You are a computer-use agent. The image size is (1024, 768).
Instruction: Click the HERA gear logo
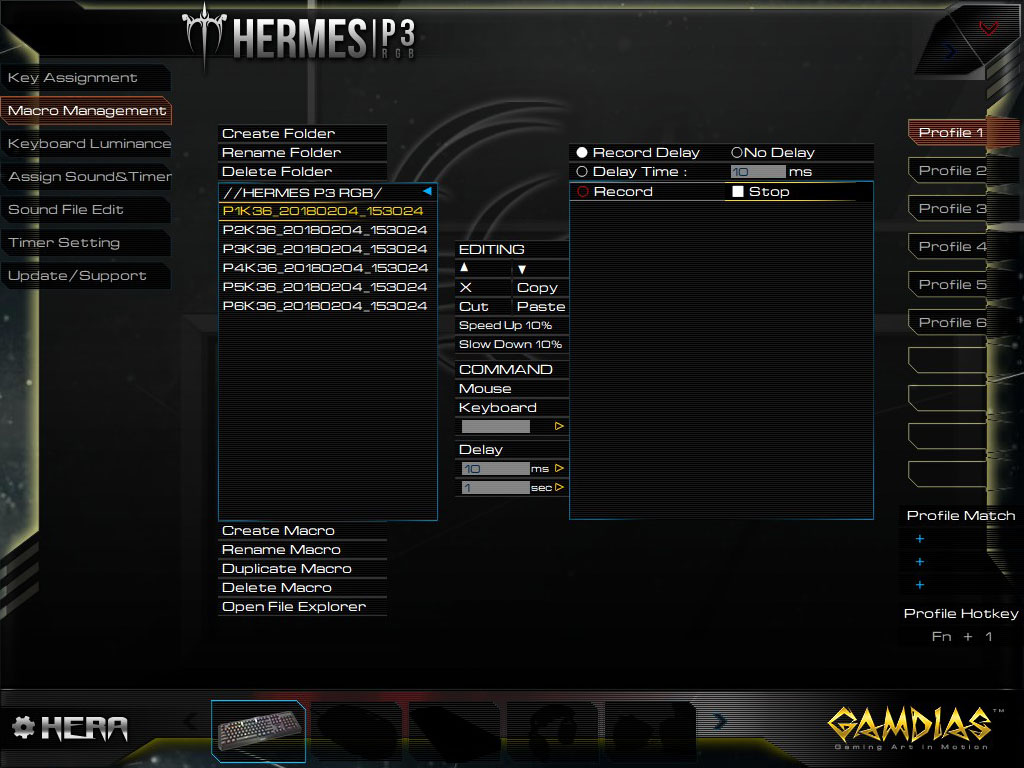click(x=70, y=728)
